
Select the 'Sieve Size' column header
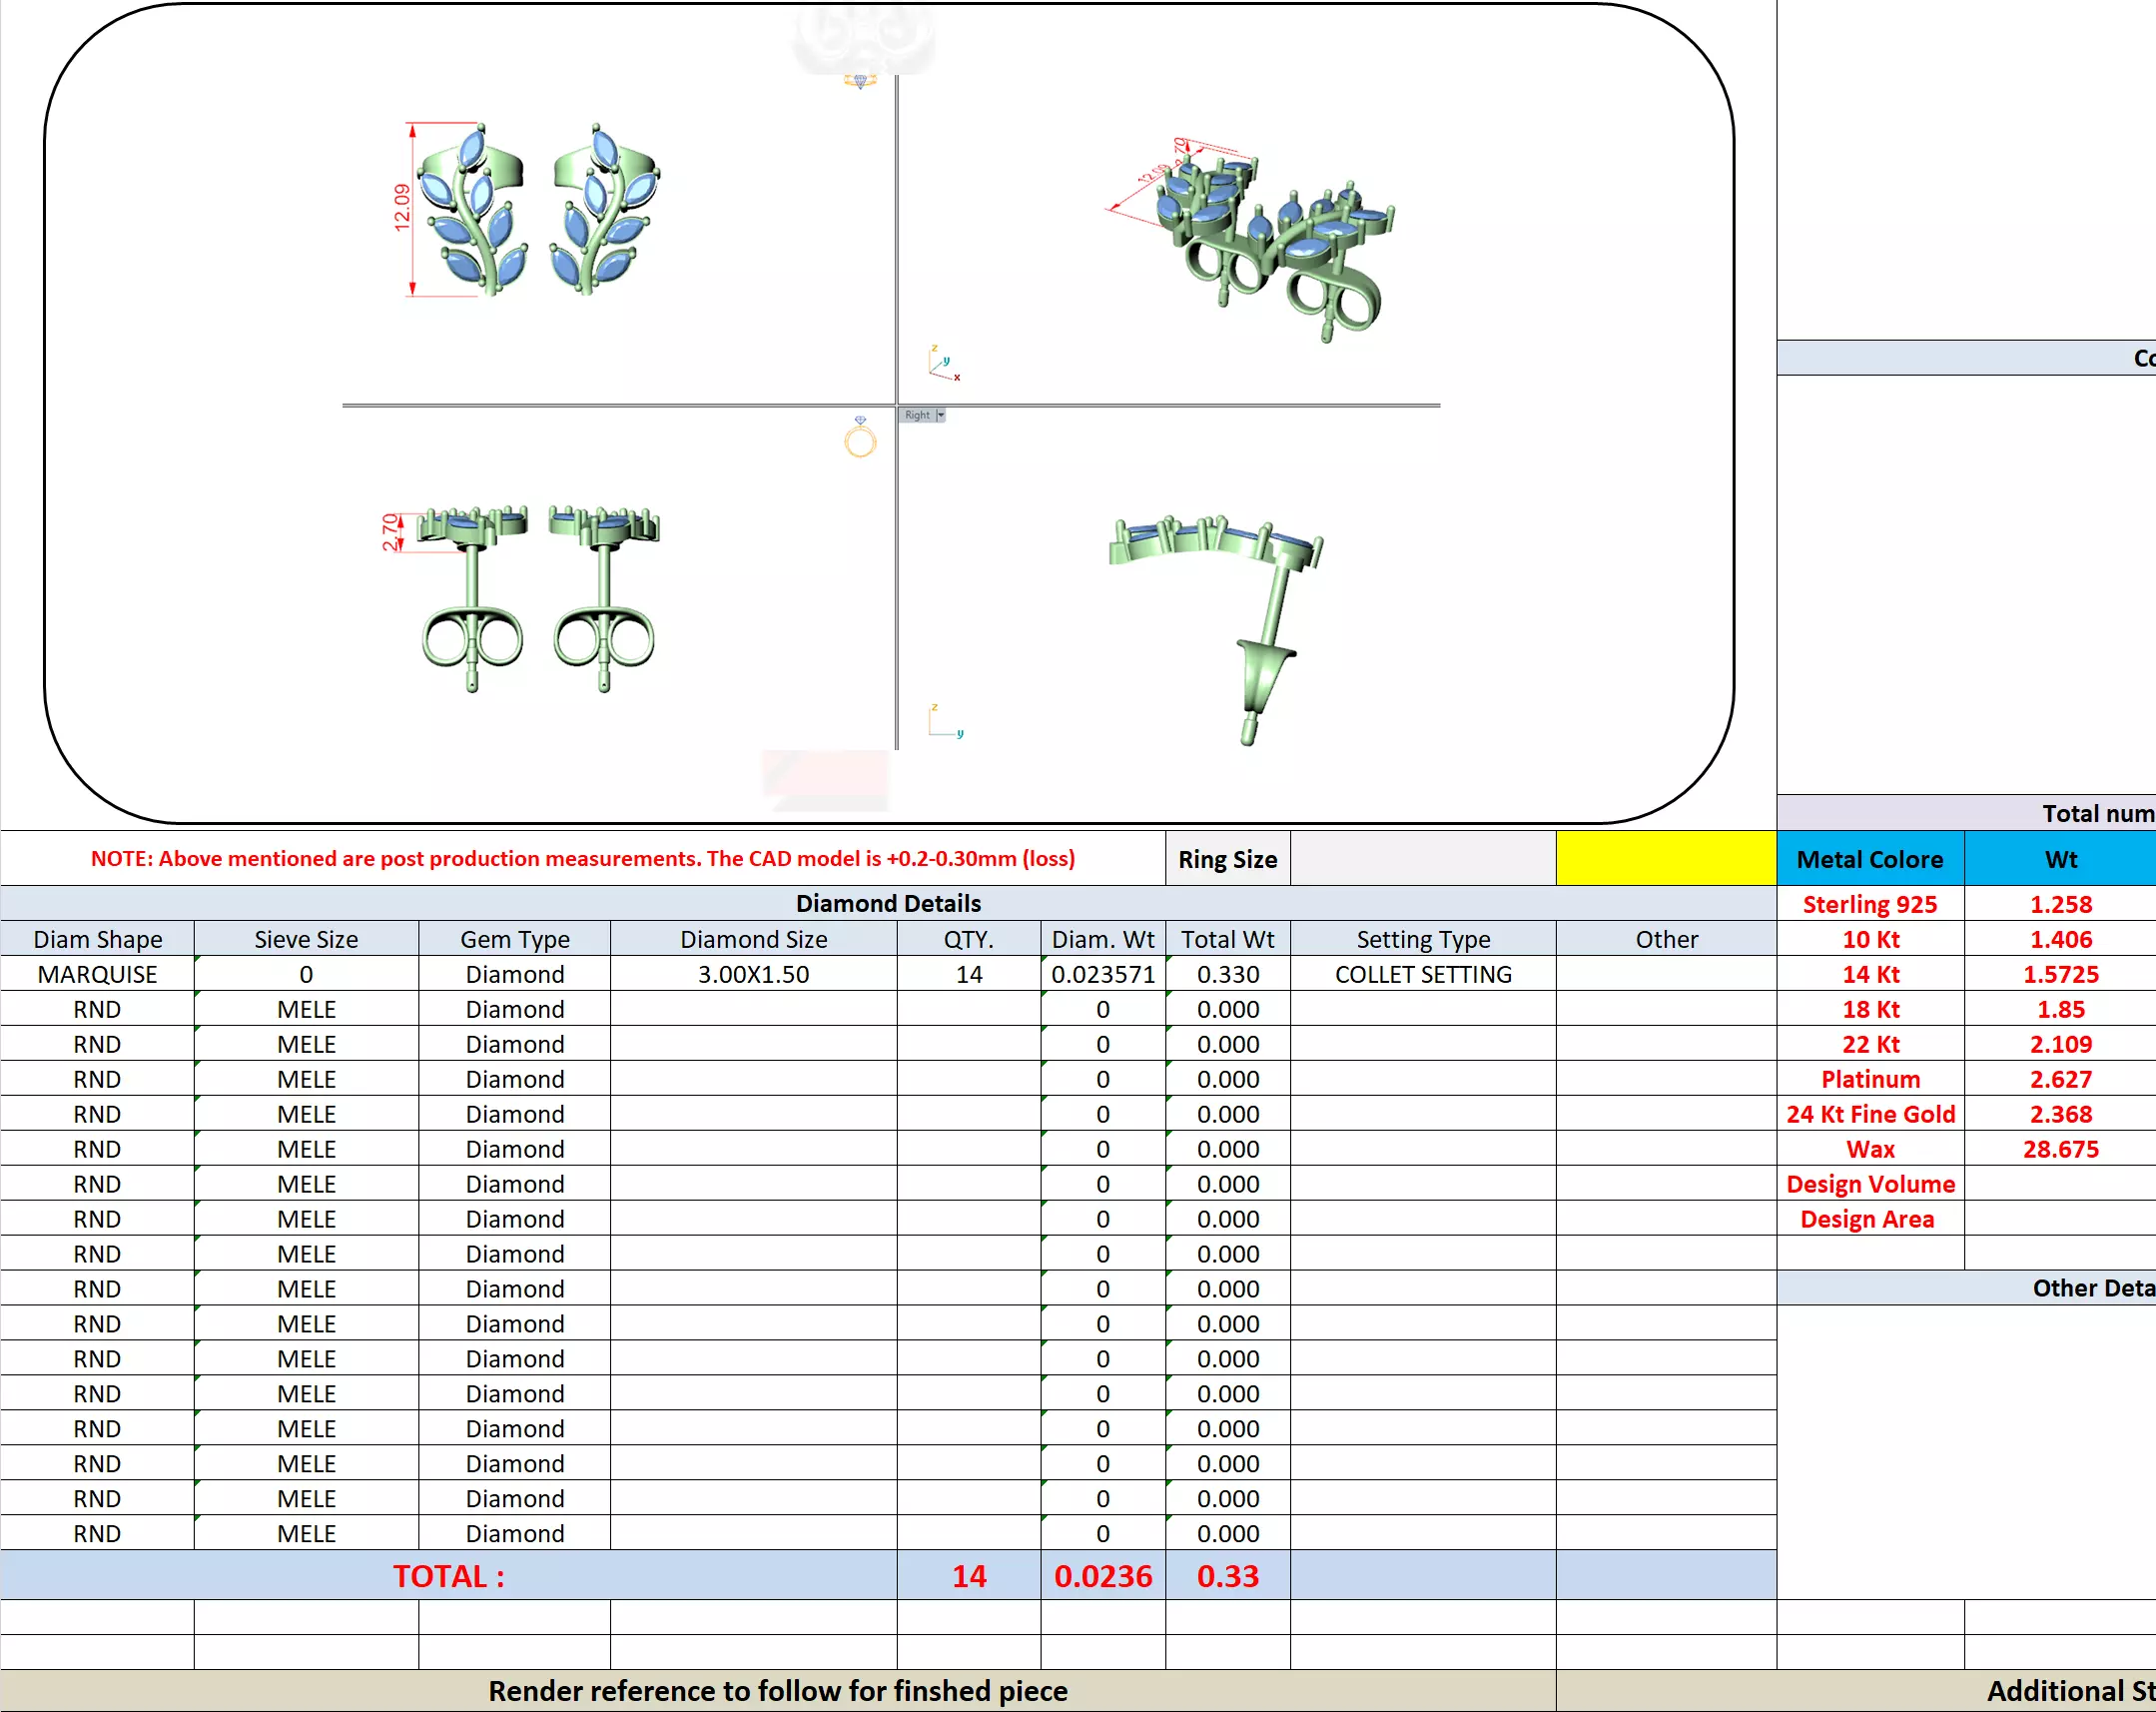tap(306, 939)
